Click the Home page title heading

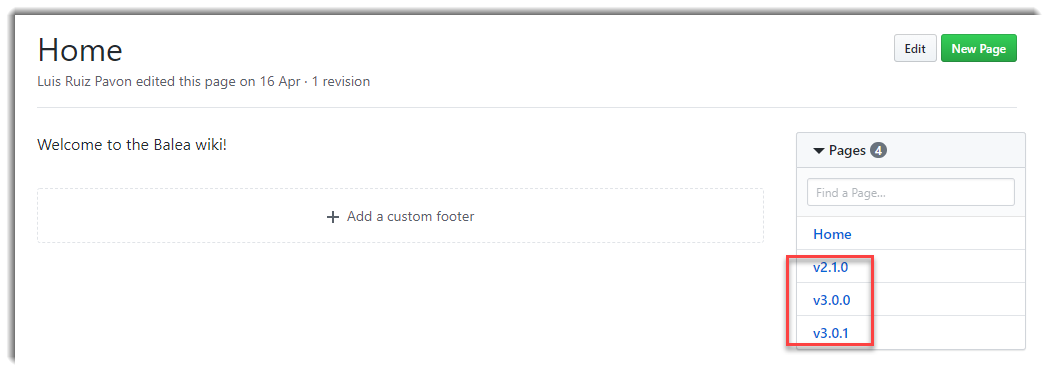pyautogui.click(x=80, y=50)
